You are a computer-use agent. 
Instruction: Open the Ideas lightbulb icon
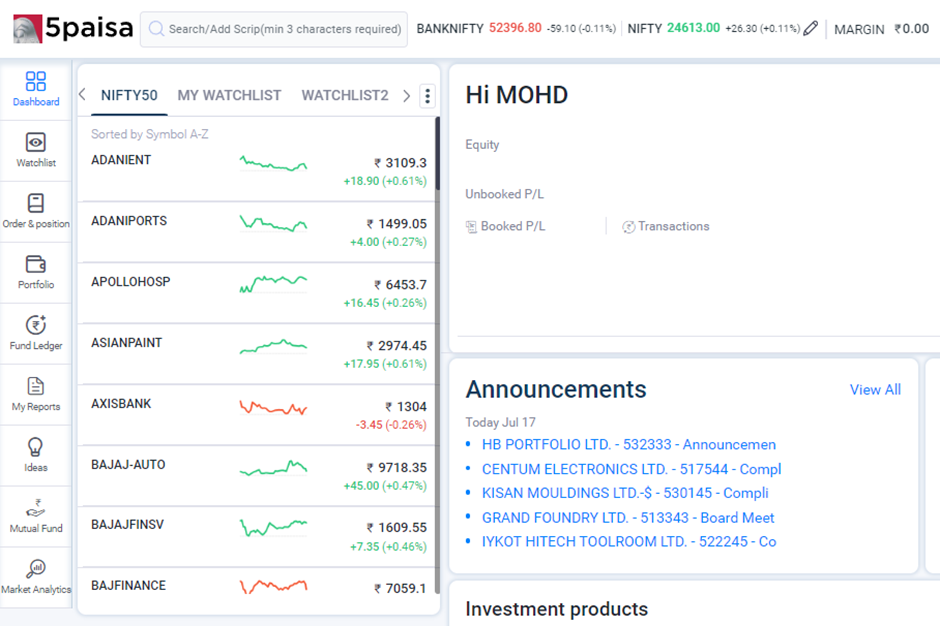(36, 447)
